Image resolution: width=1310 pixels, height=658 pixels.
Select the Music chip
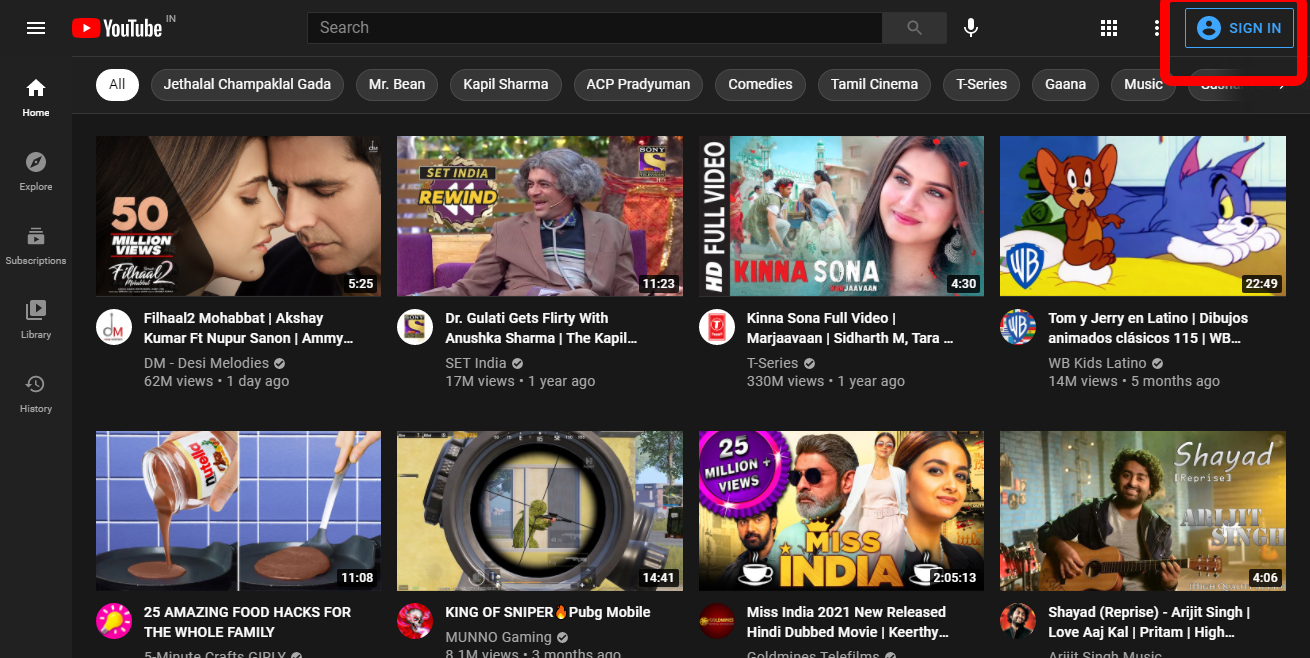1143,84
